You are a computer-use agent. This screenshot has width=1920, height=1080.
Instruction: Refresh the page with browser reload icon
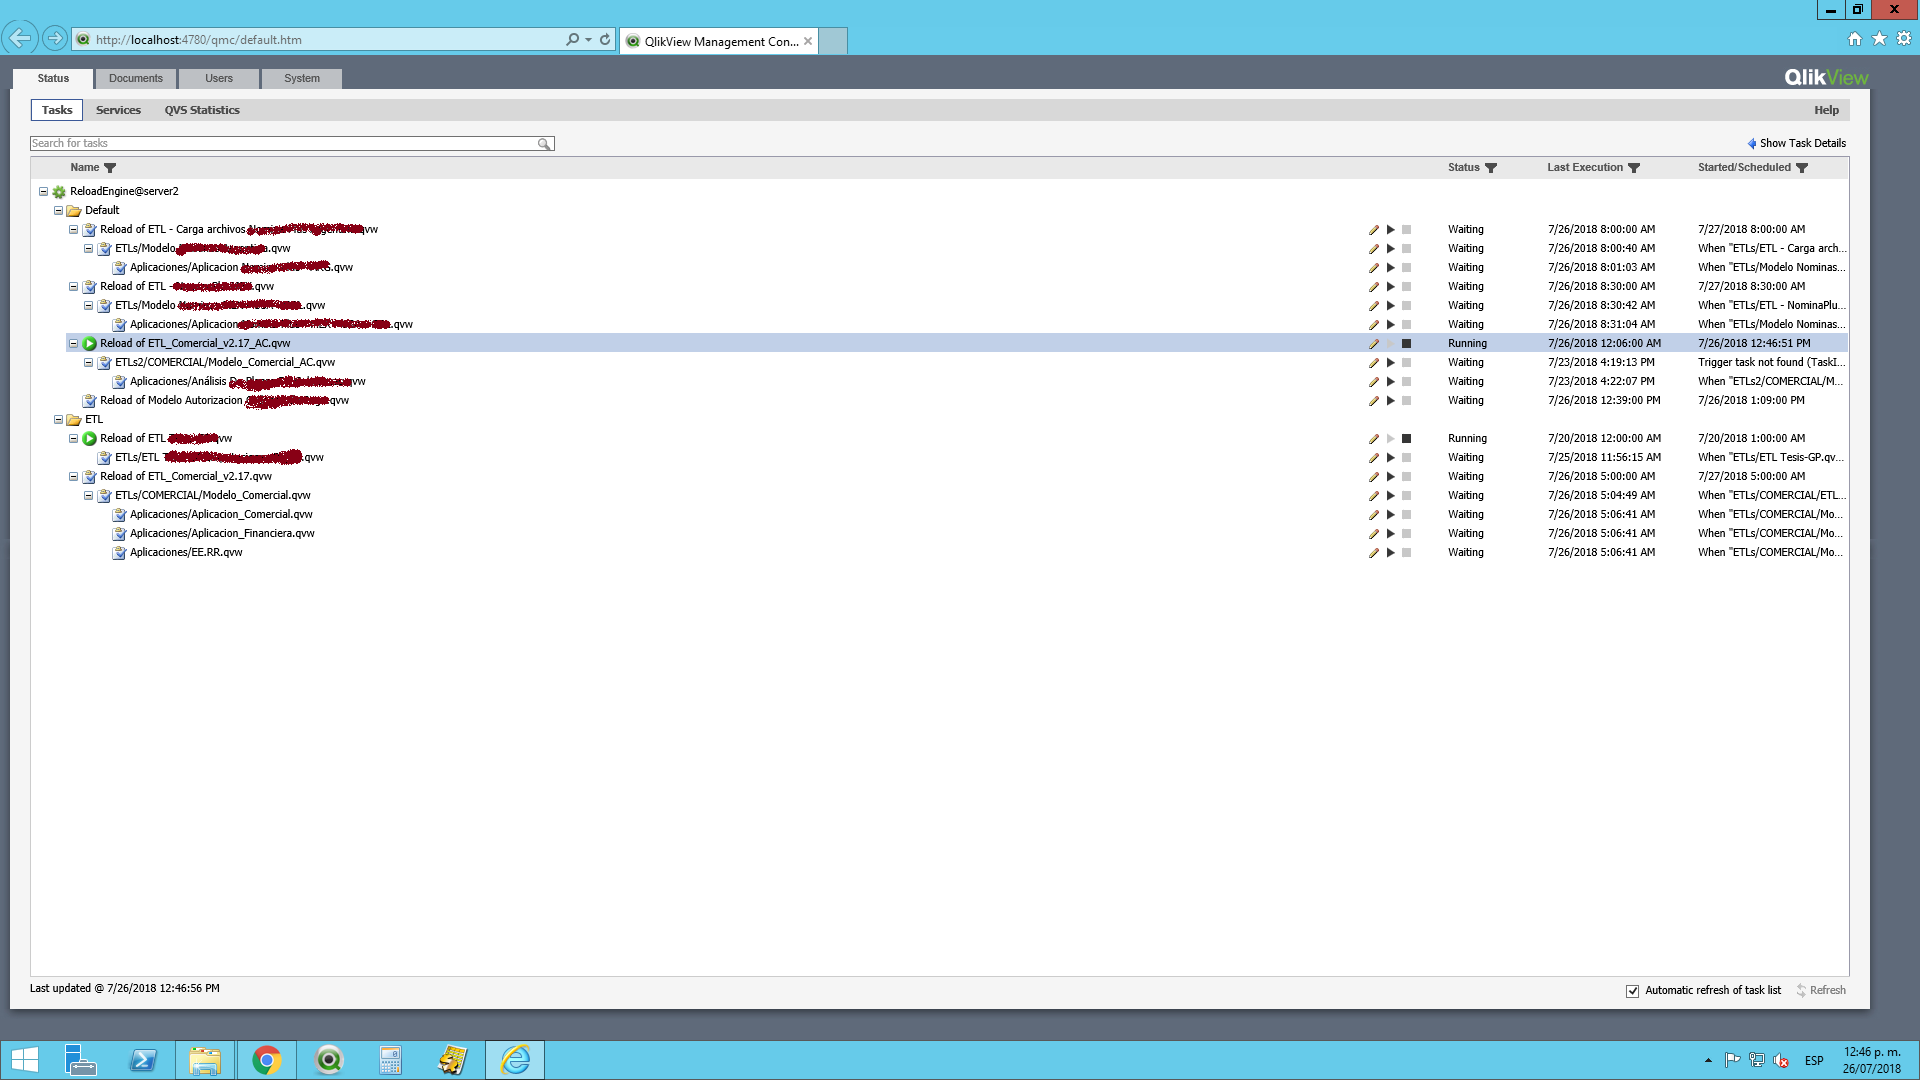(x=605, y=40)
